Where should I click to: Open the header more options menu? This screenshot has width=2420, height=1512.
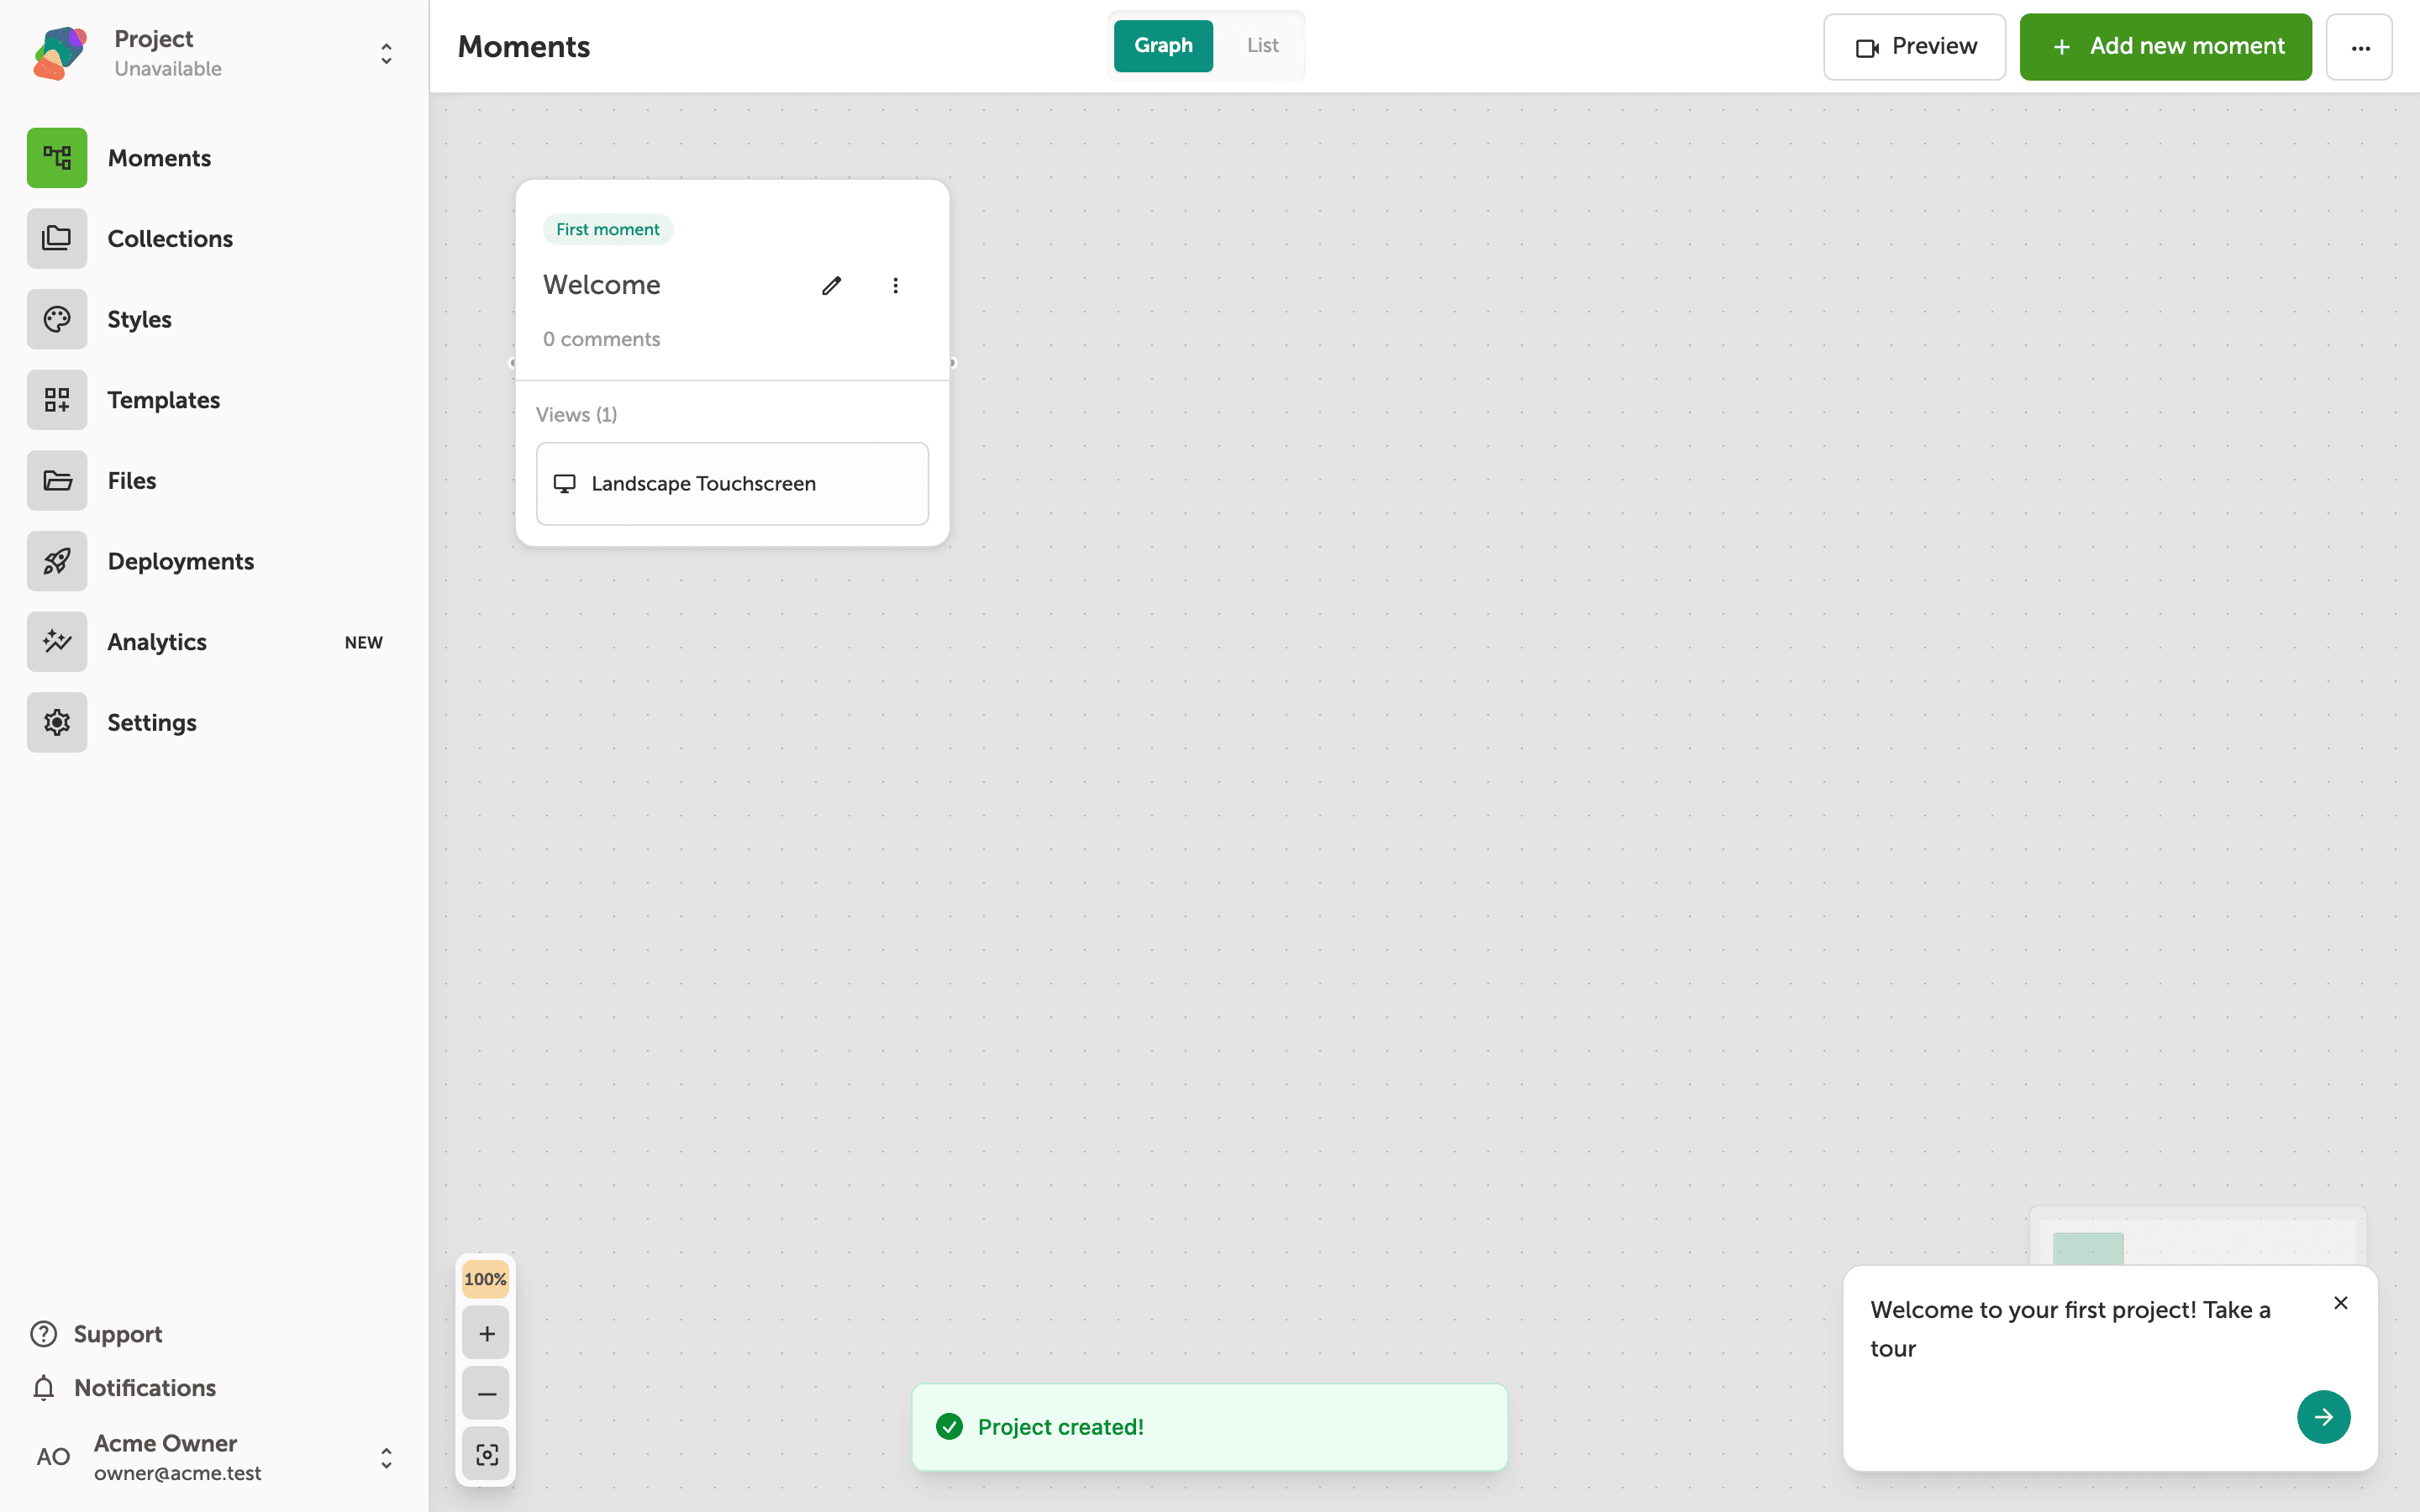coord(2359,47)
